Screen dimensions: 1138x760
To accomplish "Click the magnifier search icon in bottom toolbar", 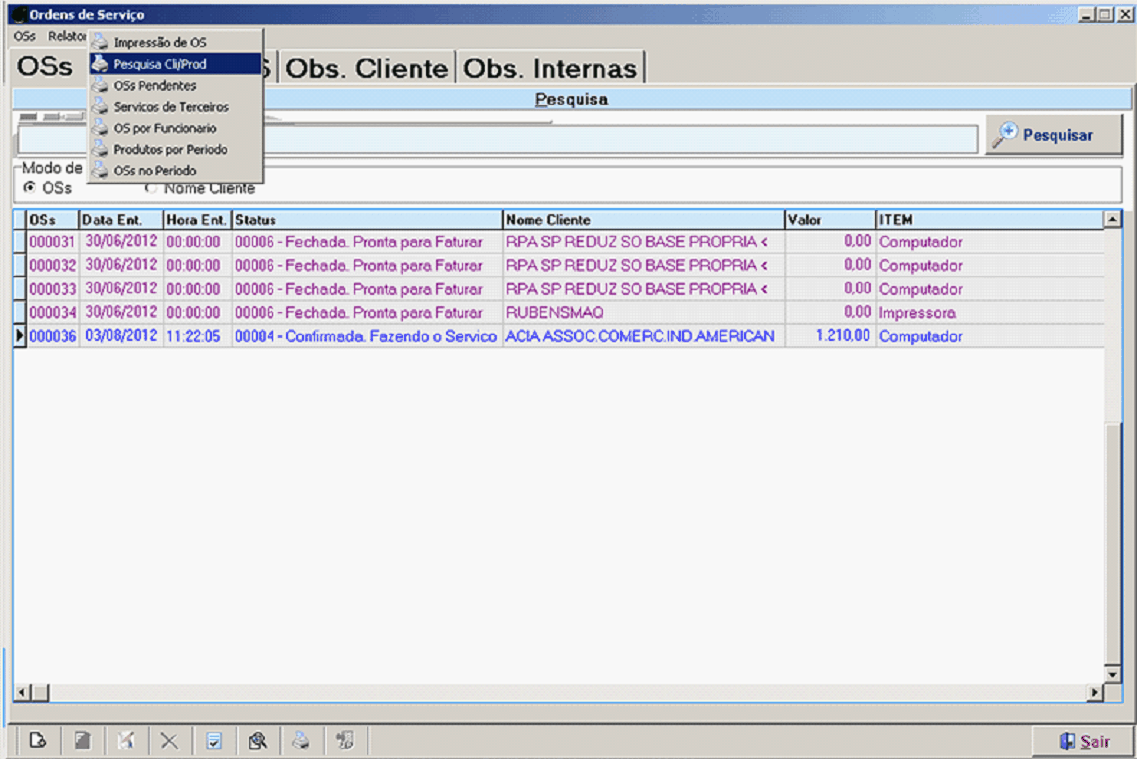I will coord(257,741).
